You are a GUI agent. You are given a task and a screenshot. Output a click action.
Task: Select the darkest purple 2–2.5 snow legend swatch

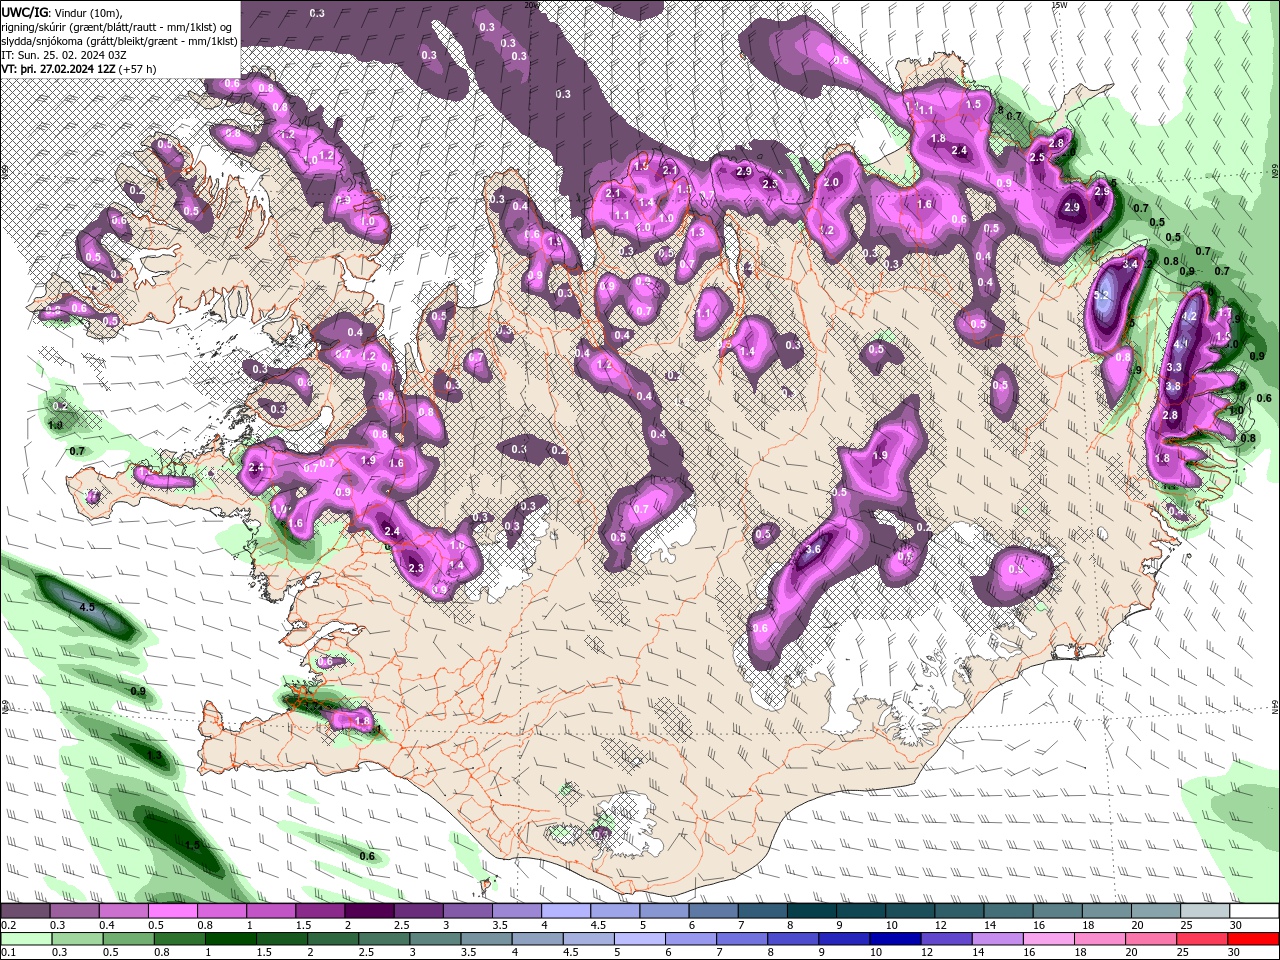click(369, 911)
